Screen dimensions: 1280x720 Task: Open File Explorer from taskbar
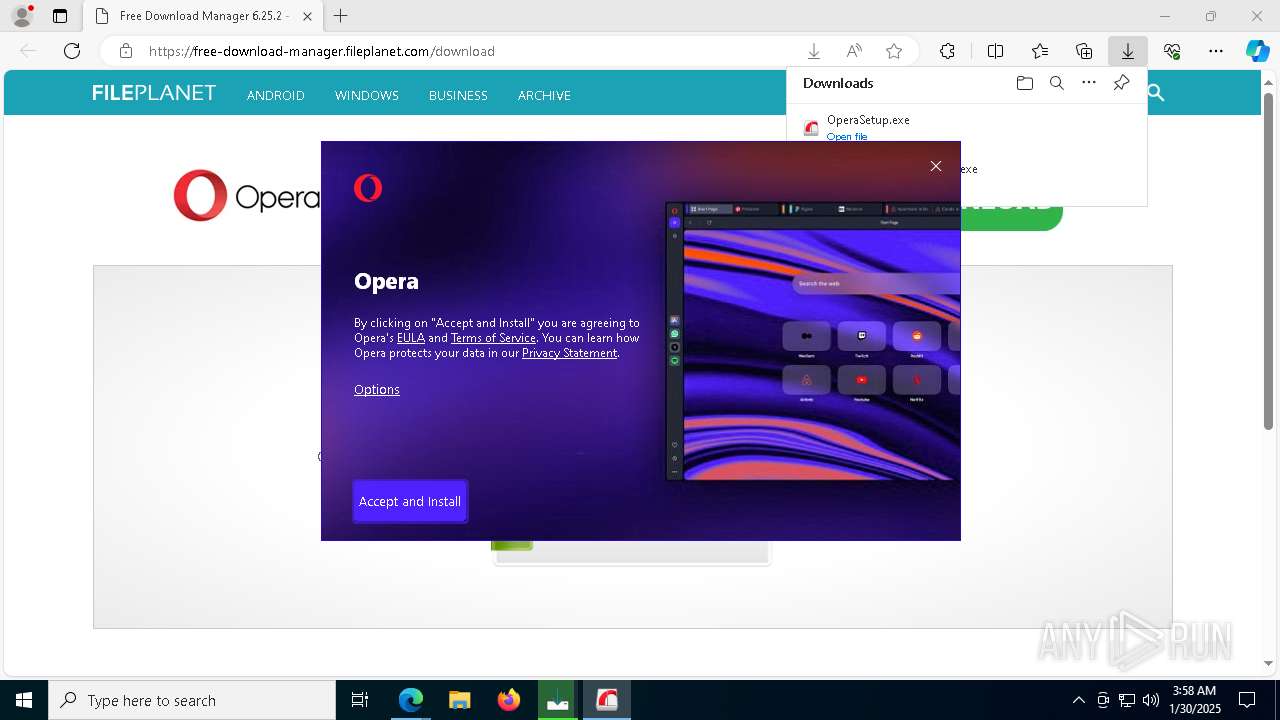coord(459,700)
